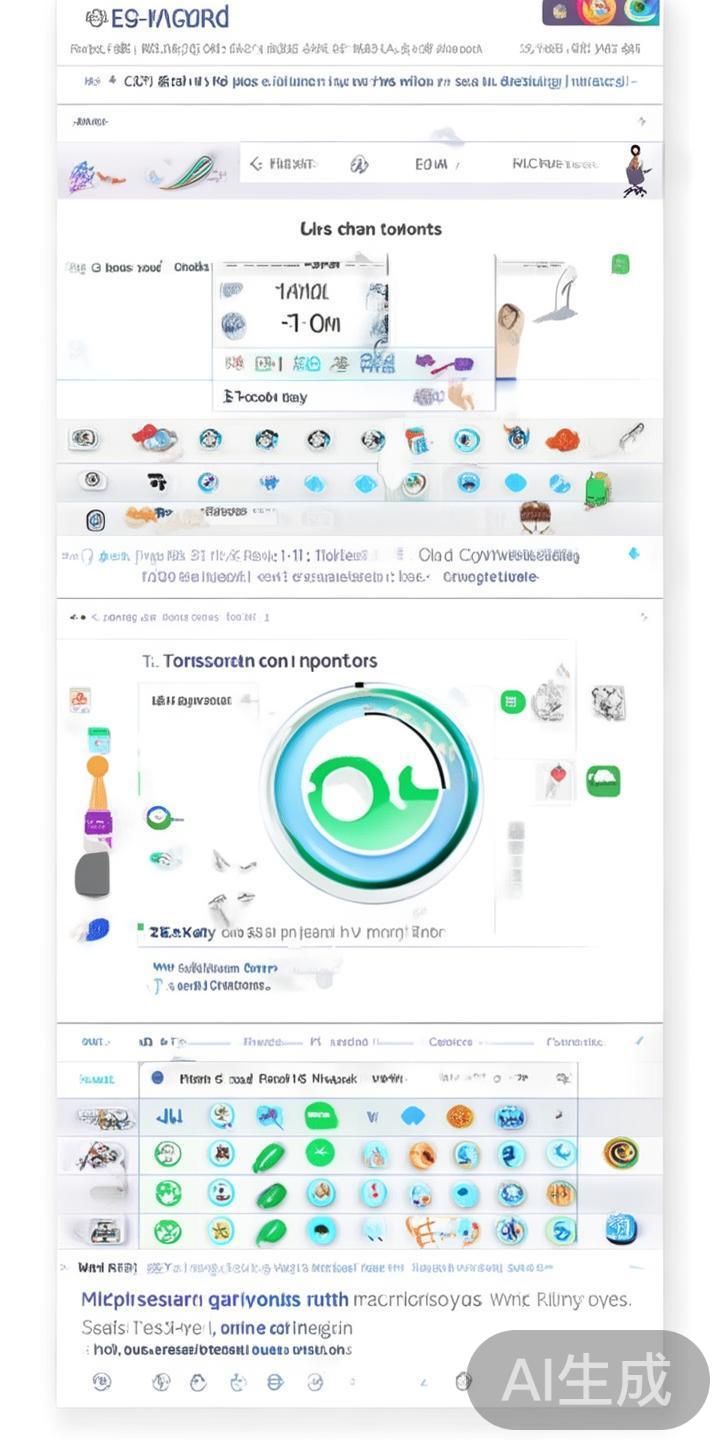Click the colorful avatar icons in the top-right corner
The height and width of the screenshot is (1440, 720).
(x=601, y=12)
